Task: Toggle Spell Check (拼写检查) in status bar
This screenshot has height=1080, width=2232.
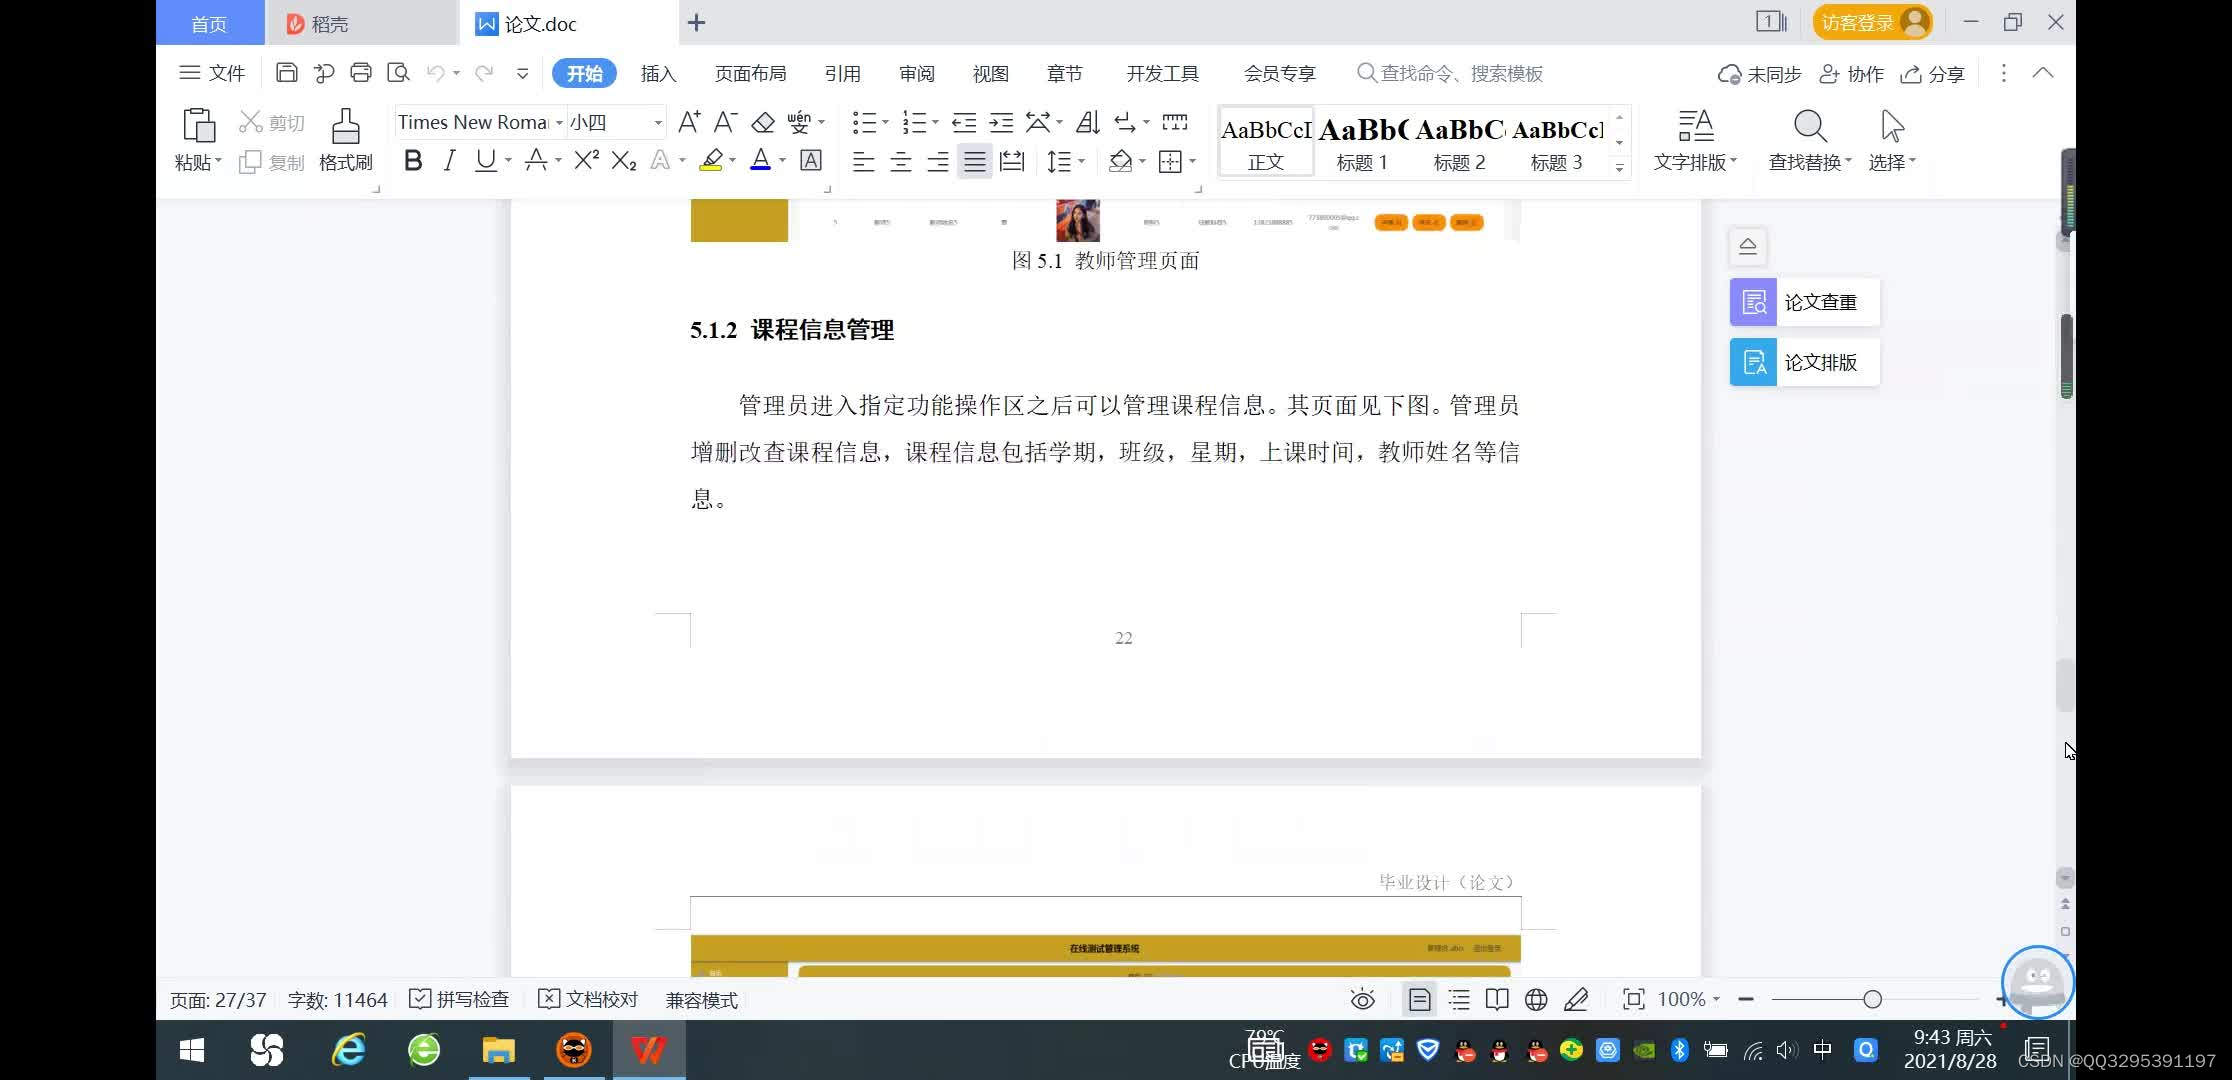Action: (x=459, y=999)
